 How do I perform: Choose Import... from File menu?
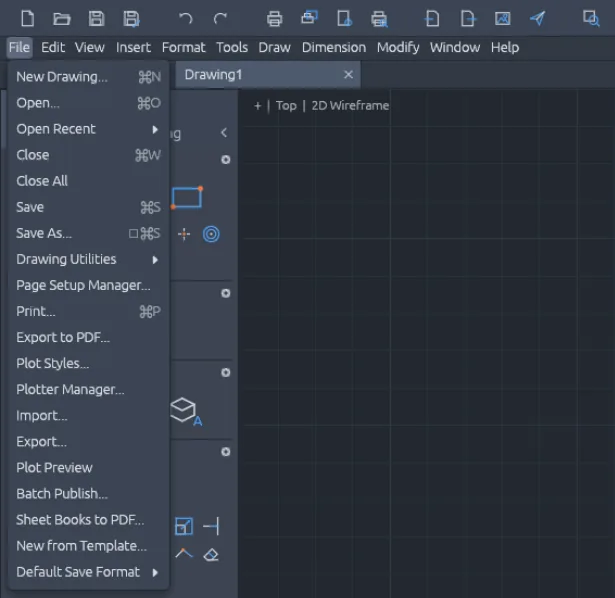click(x=88, y=415)
